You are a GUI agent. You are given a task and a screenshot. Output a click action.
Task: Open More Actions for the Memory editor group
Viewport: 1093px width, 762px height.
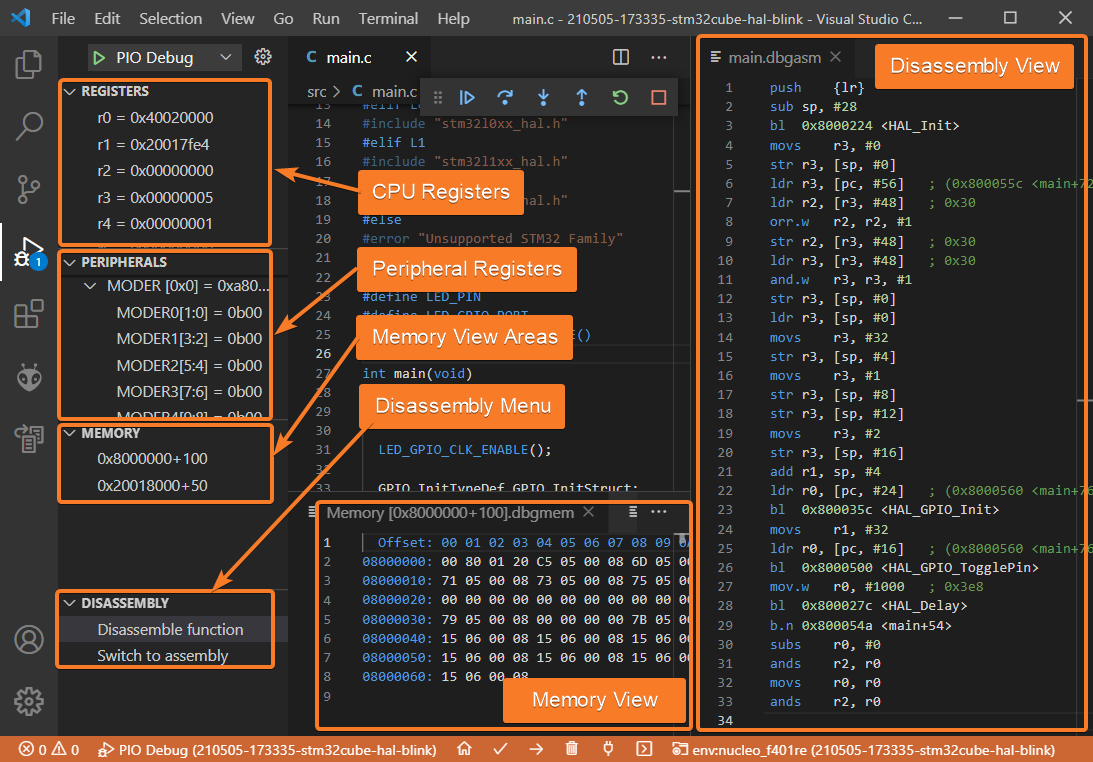click(659, 512)
